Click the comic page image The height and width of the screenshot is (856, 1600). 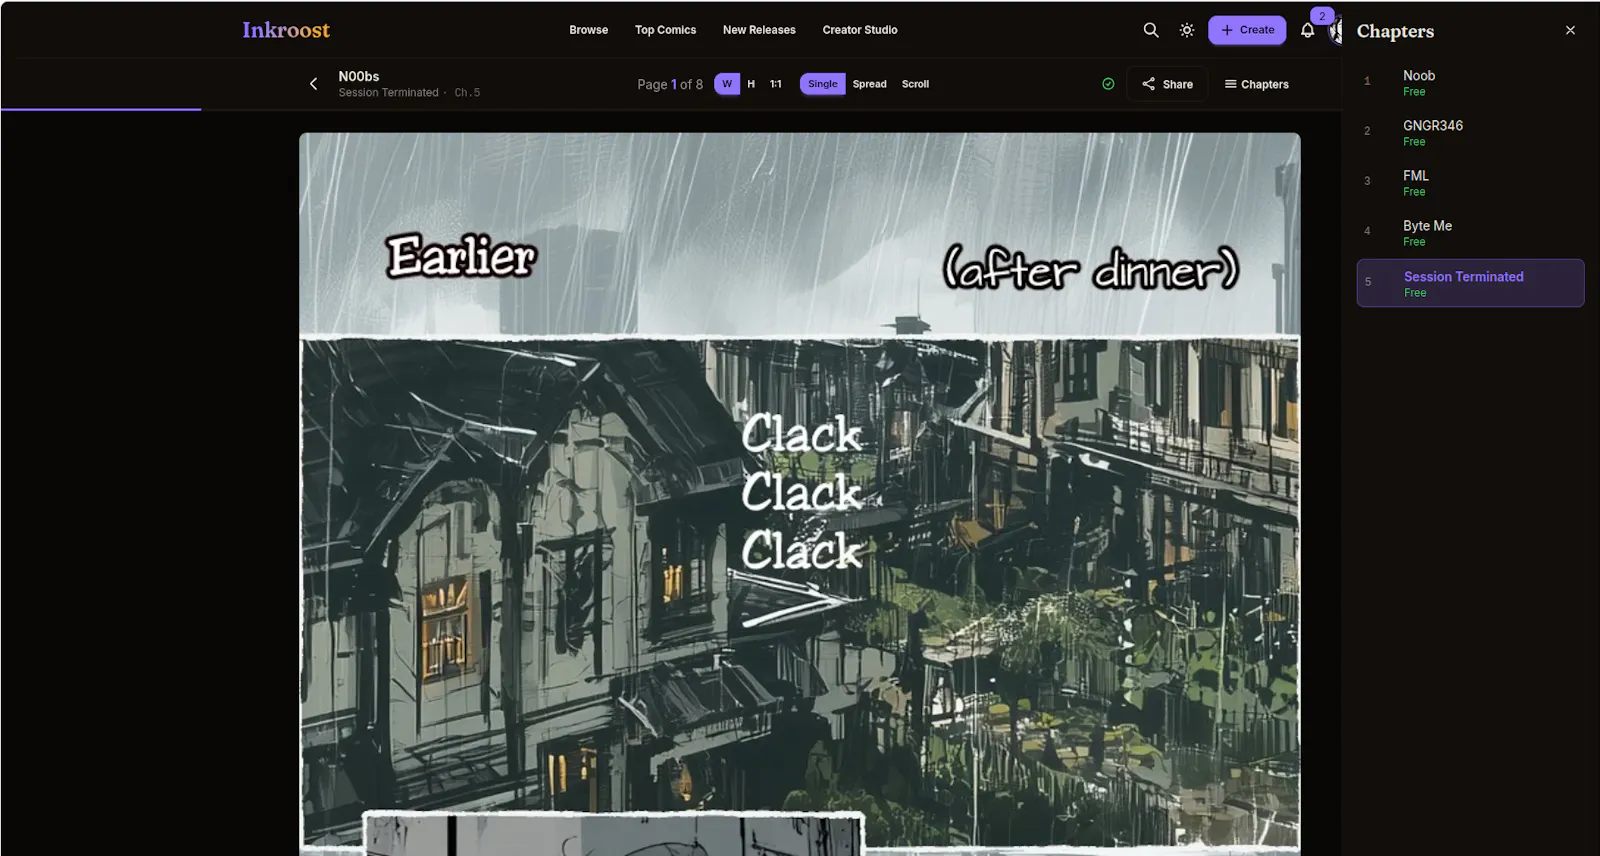pyautogui.click(x=800, y=494)
